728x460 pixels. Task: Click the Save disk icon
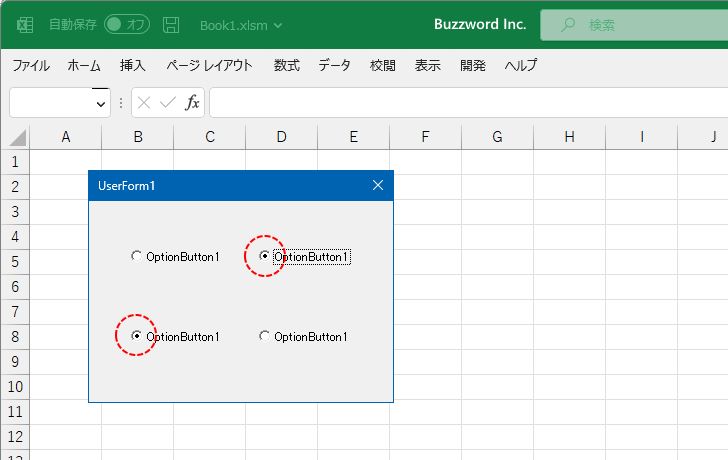click(171, 25)
